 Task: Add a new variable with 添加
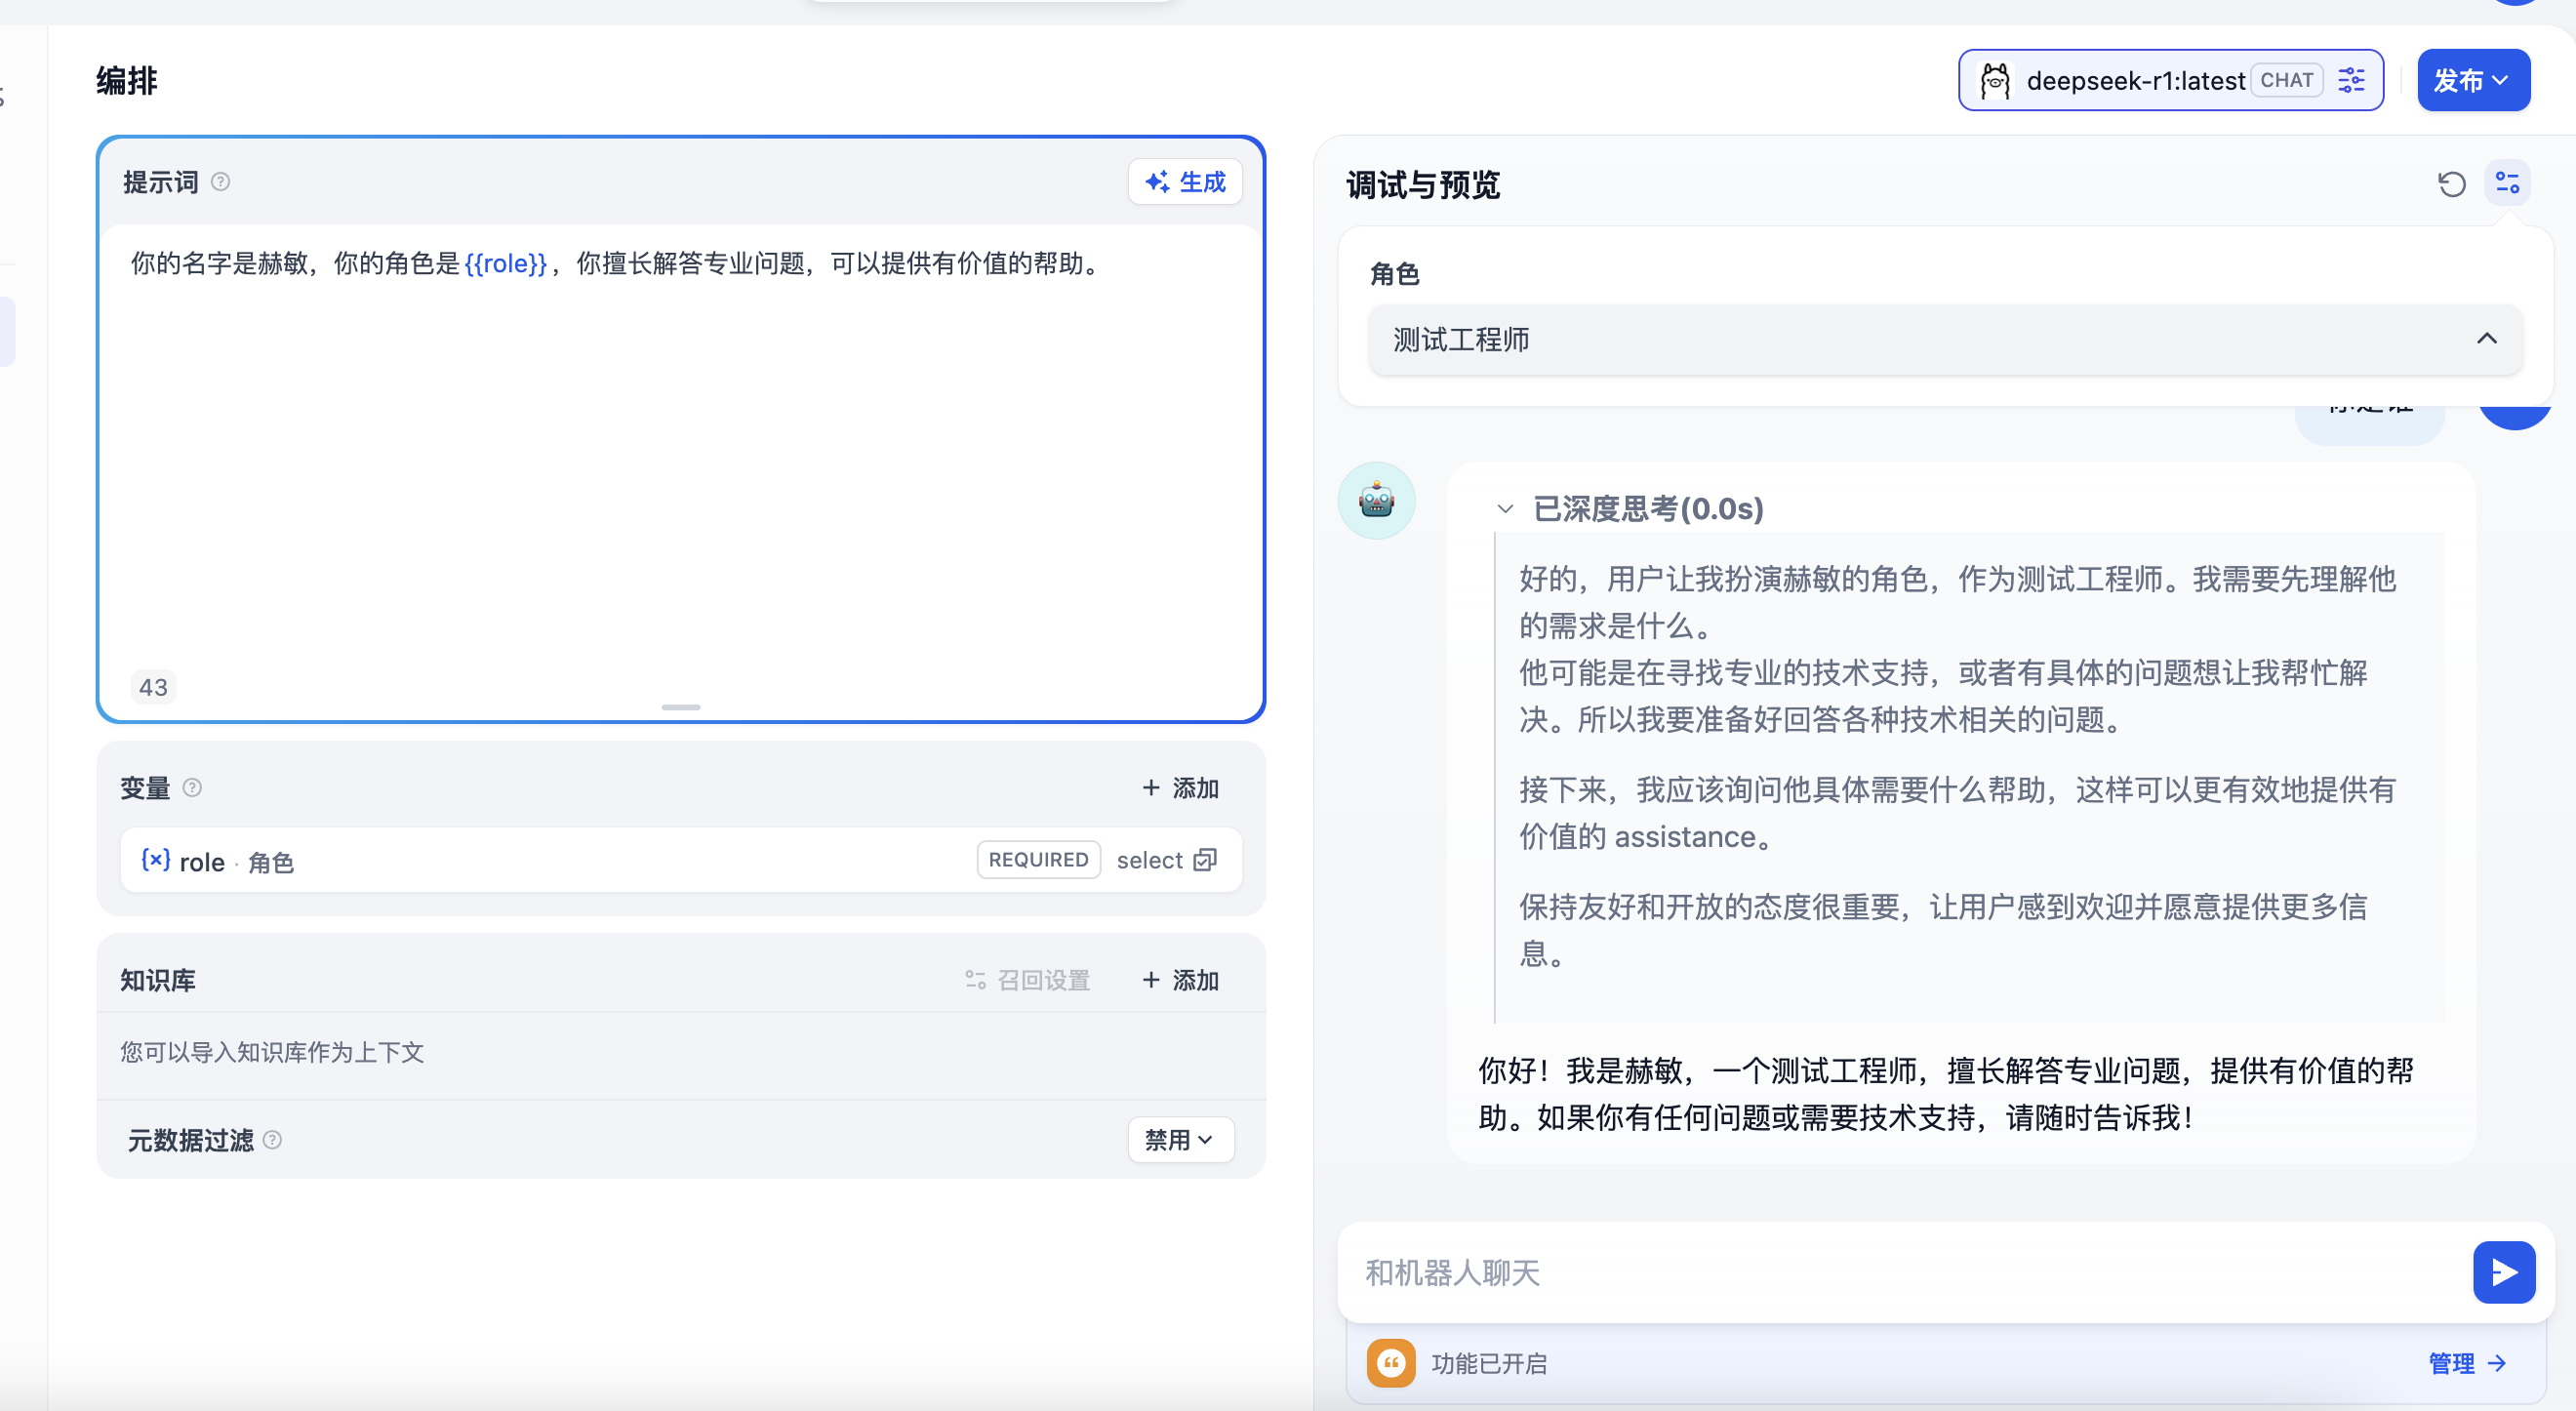tap(1180, 788)
